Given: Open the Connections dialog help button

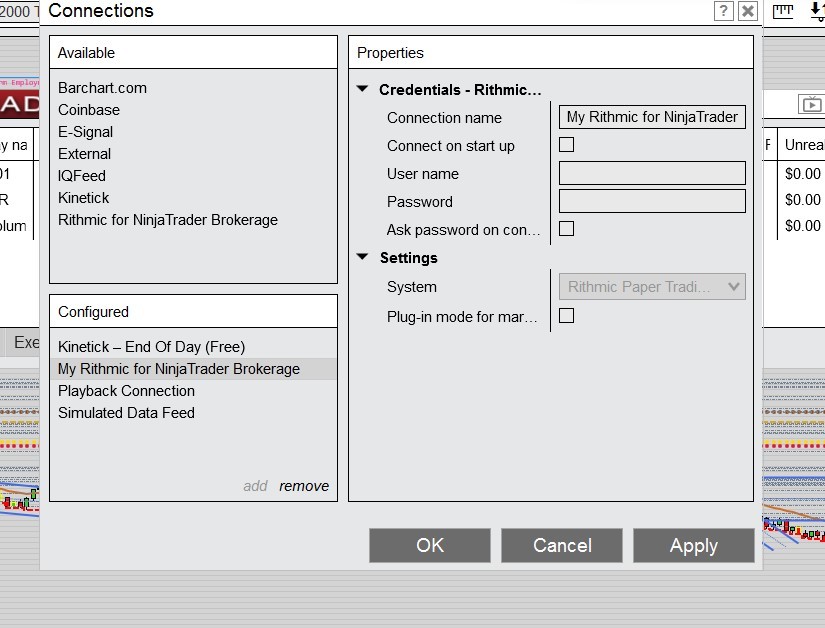Looking at the screenshot, I should [x=723, y=11].
